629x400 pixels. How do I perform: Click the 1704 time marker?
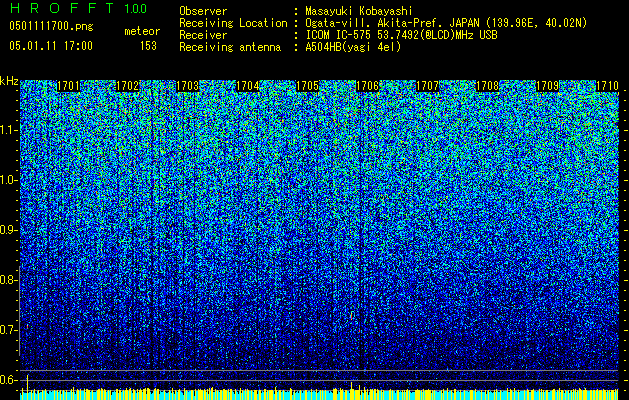pyautogui.click(x=248, y=86)
